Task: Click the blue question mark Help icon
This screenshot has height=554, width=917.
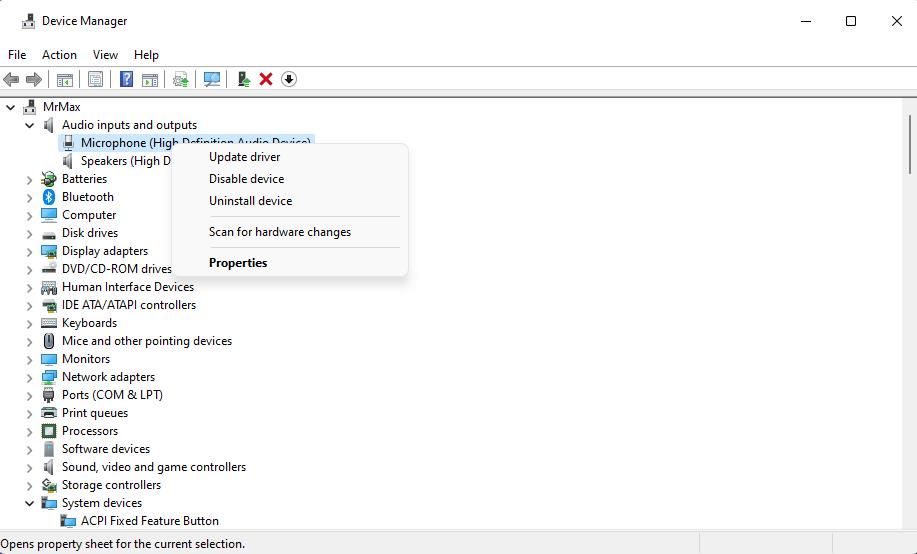Action: click(x=126, y=79)
